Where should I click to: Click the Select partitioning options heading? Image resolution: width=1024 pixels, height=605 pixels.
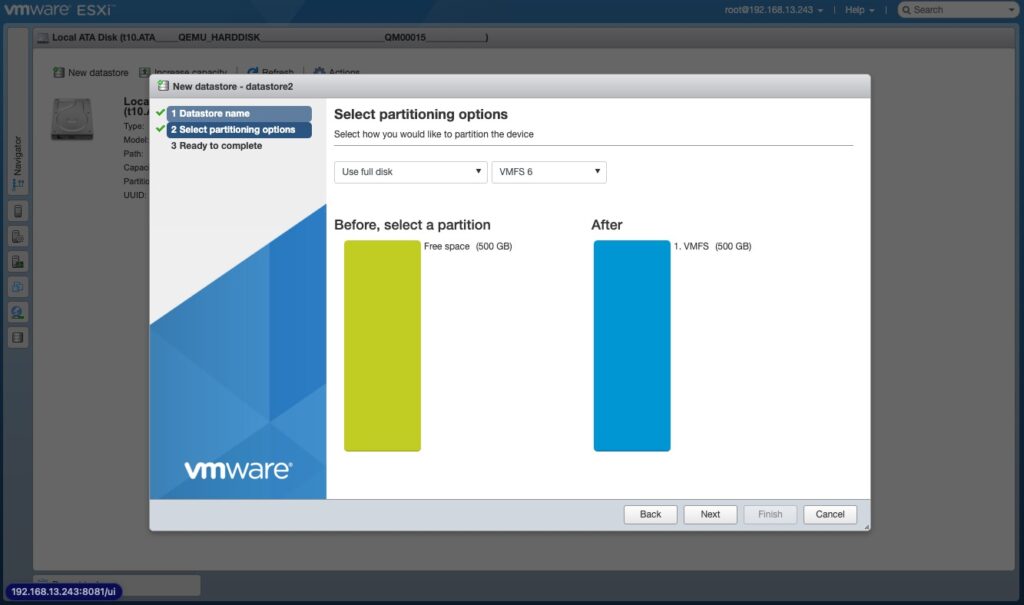coord(421,114)
